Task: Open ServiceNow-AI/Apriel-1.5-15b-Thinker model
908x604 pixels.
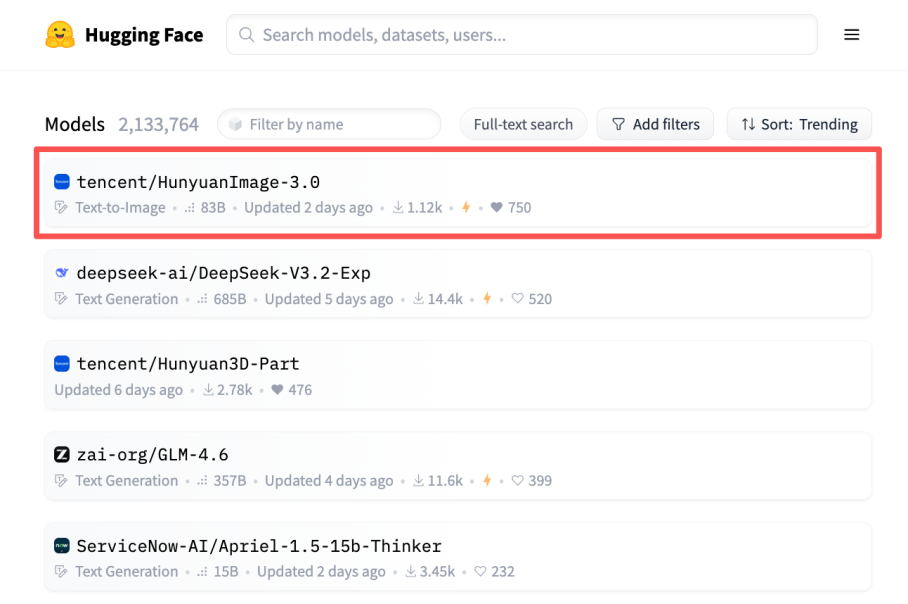Action: coord(259,546)
